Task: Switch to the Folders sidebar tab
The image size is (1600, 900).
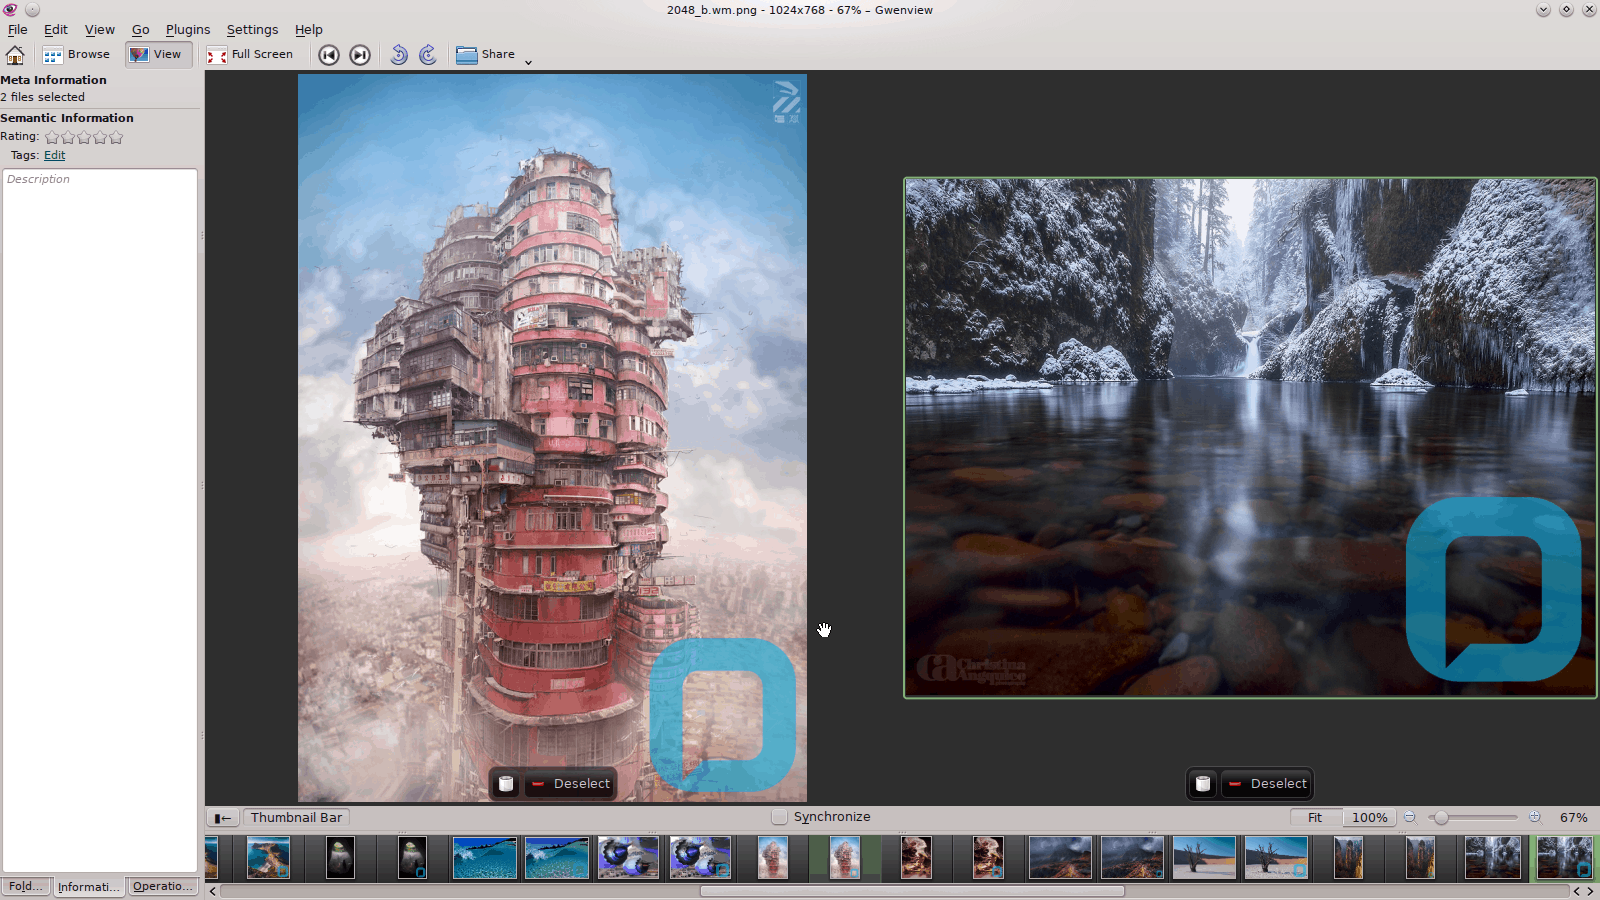Action: pyautogui.click(x=26, y=887)
